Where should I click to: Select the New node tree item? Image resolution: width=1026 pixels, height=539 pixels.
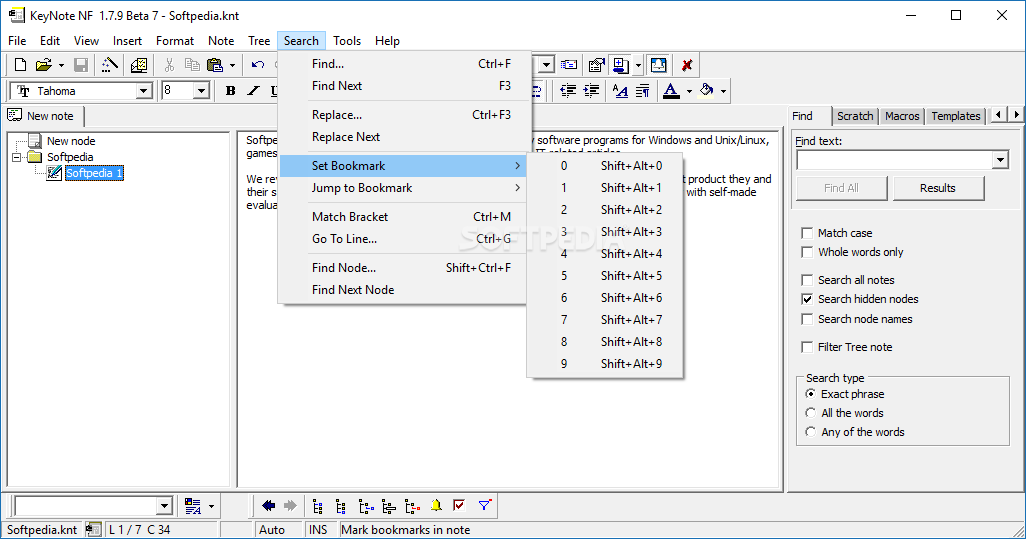tap(71, 141)
